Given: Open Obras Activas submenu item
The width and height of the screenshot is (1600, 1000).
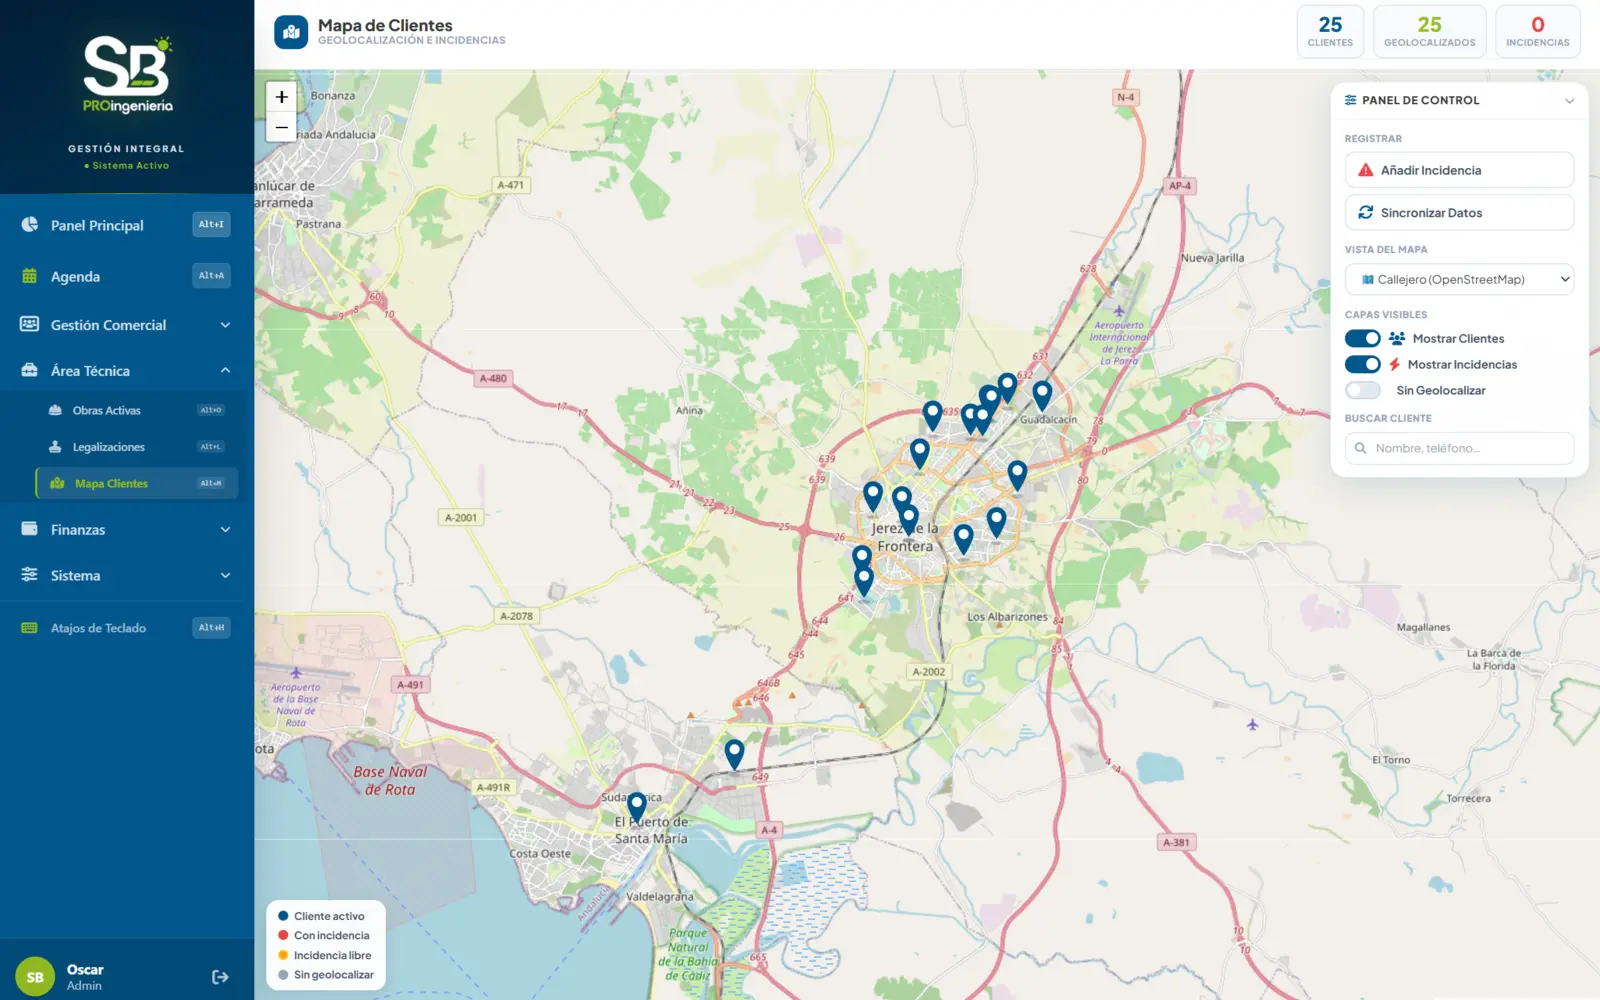Looking at the screenshot, I should pos(137,410).
